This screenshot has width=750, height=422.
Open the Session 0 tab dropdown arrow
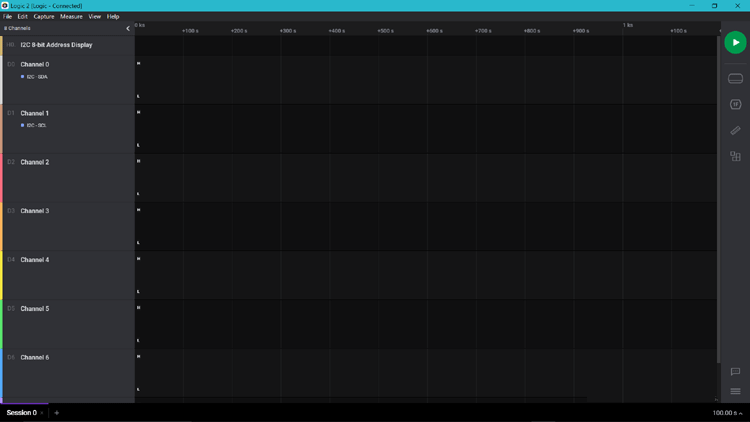(x=42, y=413)
